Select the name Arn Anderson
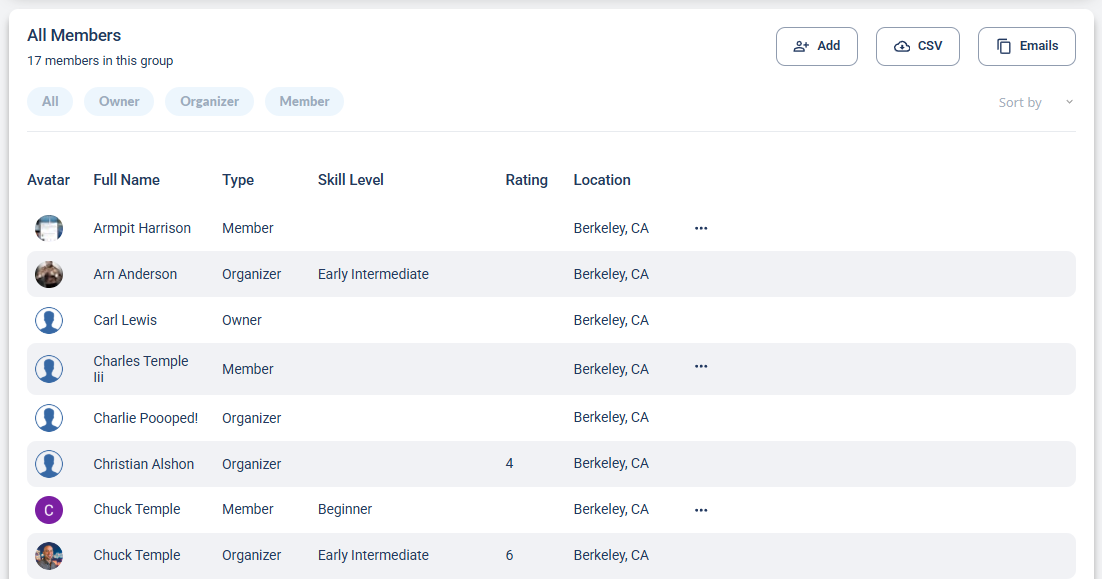Screen dimensions: 1102x579 (x=135, y=274)
